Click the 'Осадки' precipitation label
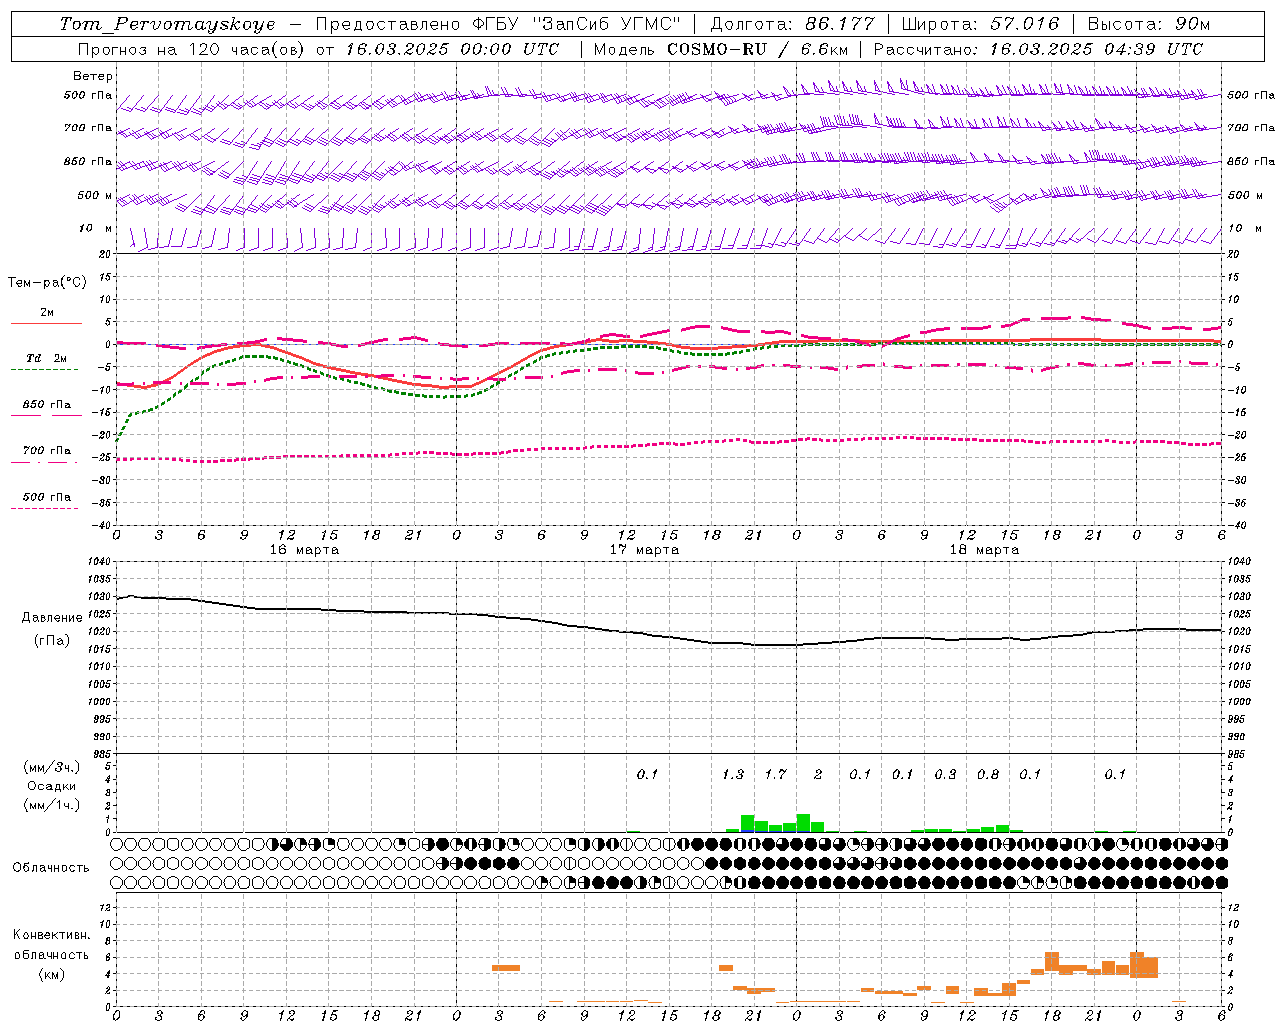 pyautogui.click(x=52, y=786)
